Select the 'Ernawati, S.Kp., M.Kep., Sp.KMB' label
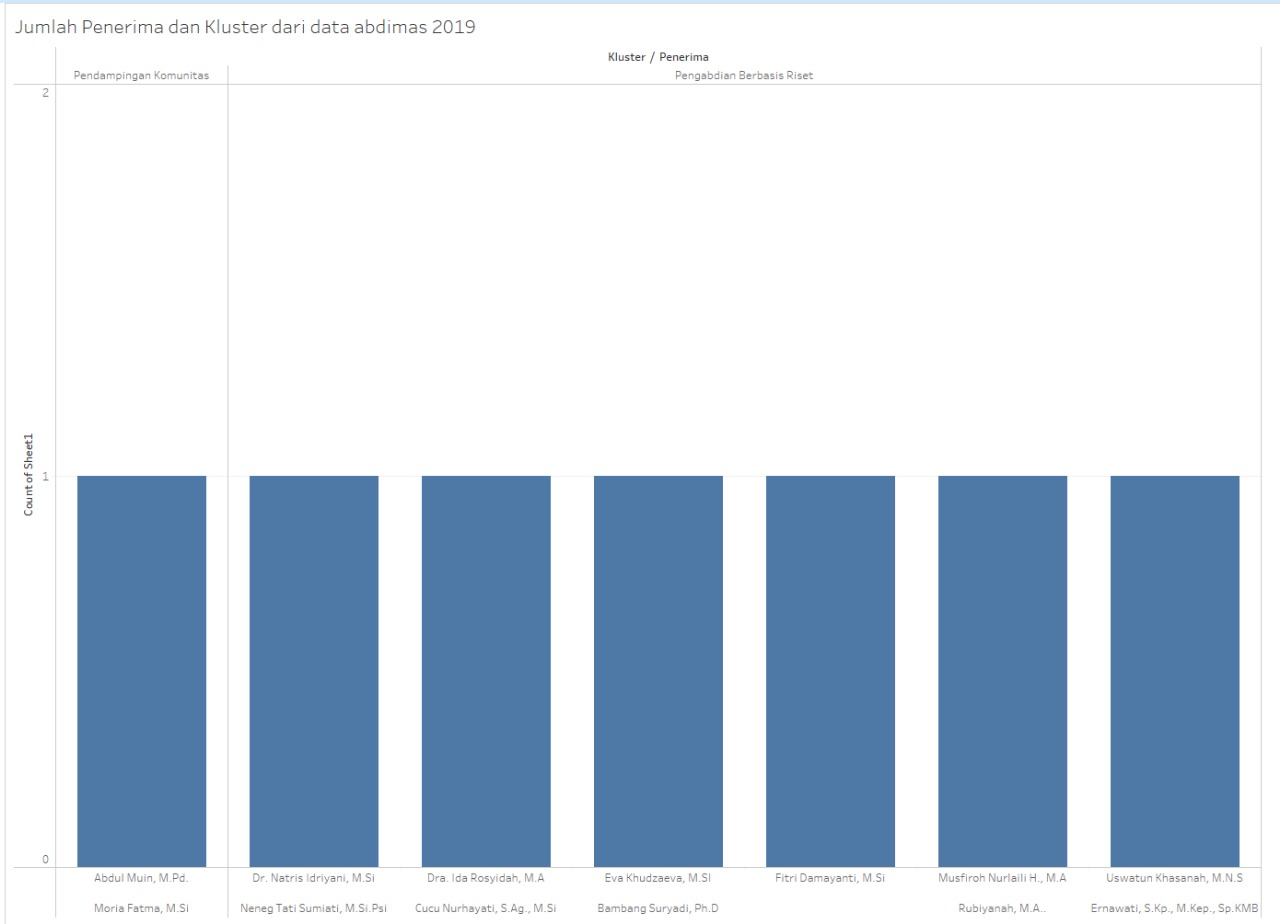This screenshot has height=924, width=1280. click(1175, 909)
